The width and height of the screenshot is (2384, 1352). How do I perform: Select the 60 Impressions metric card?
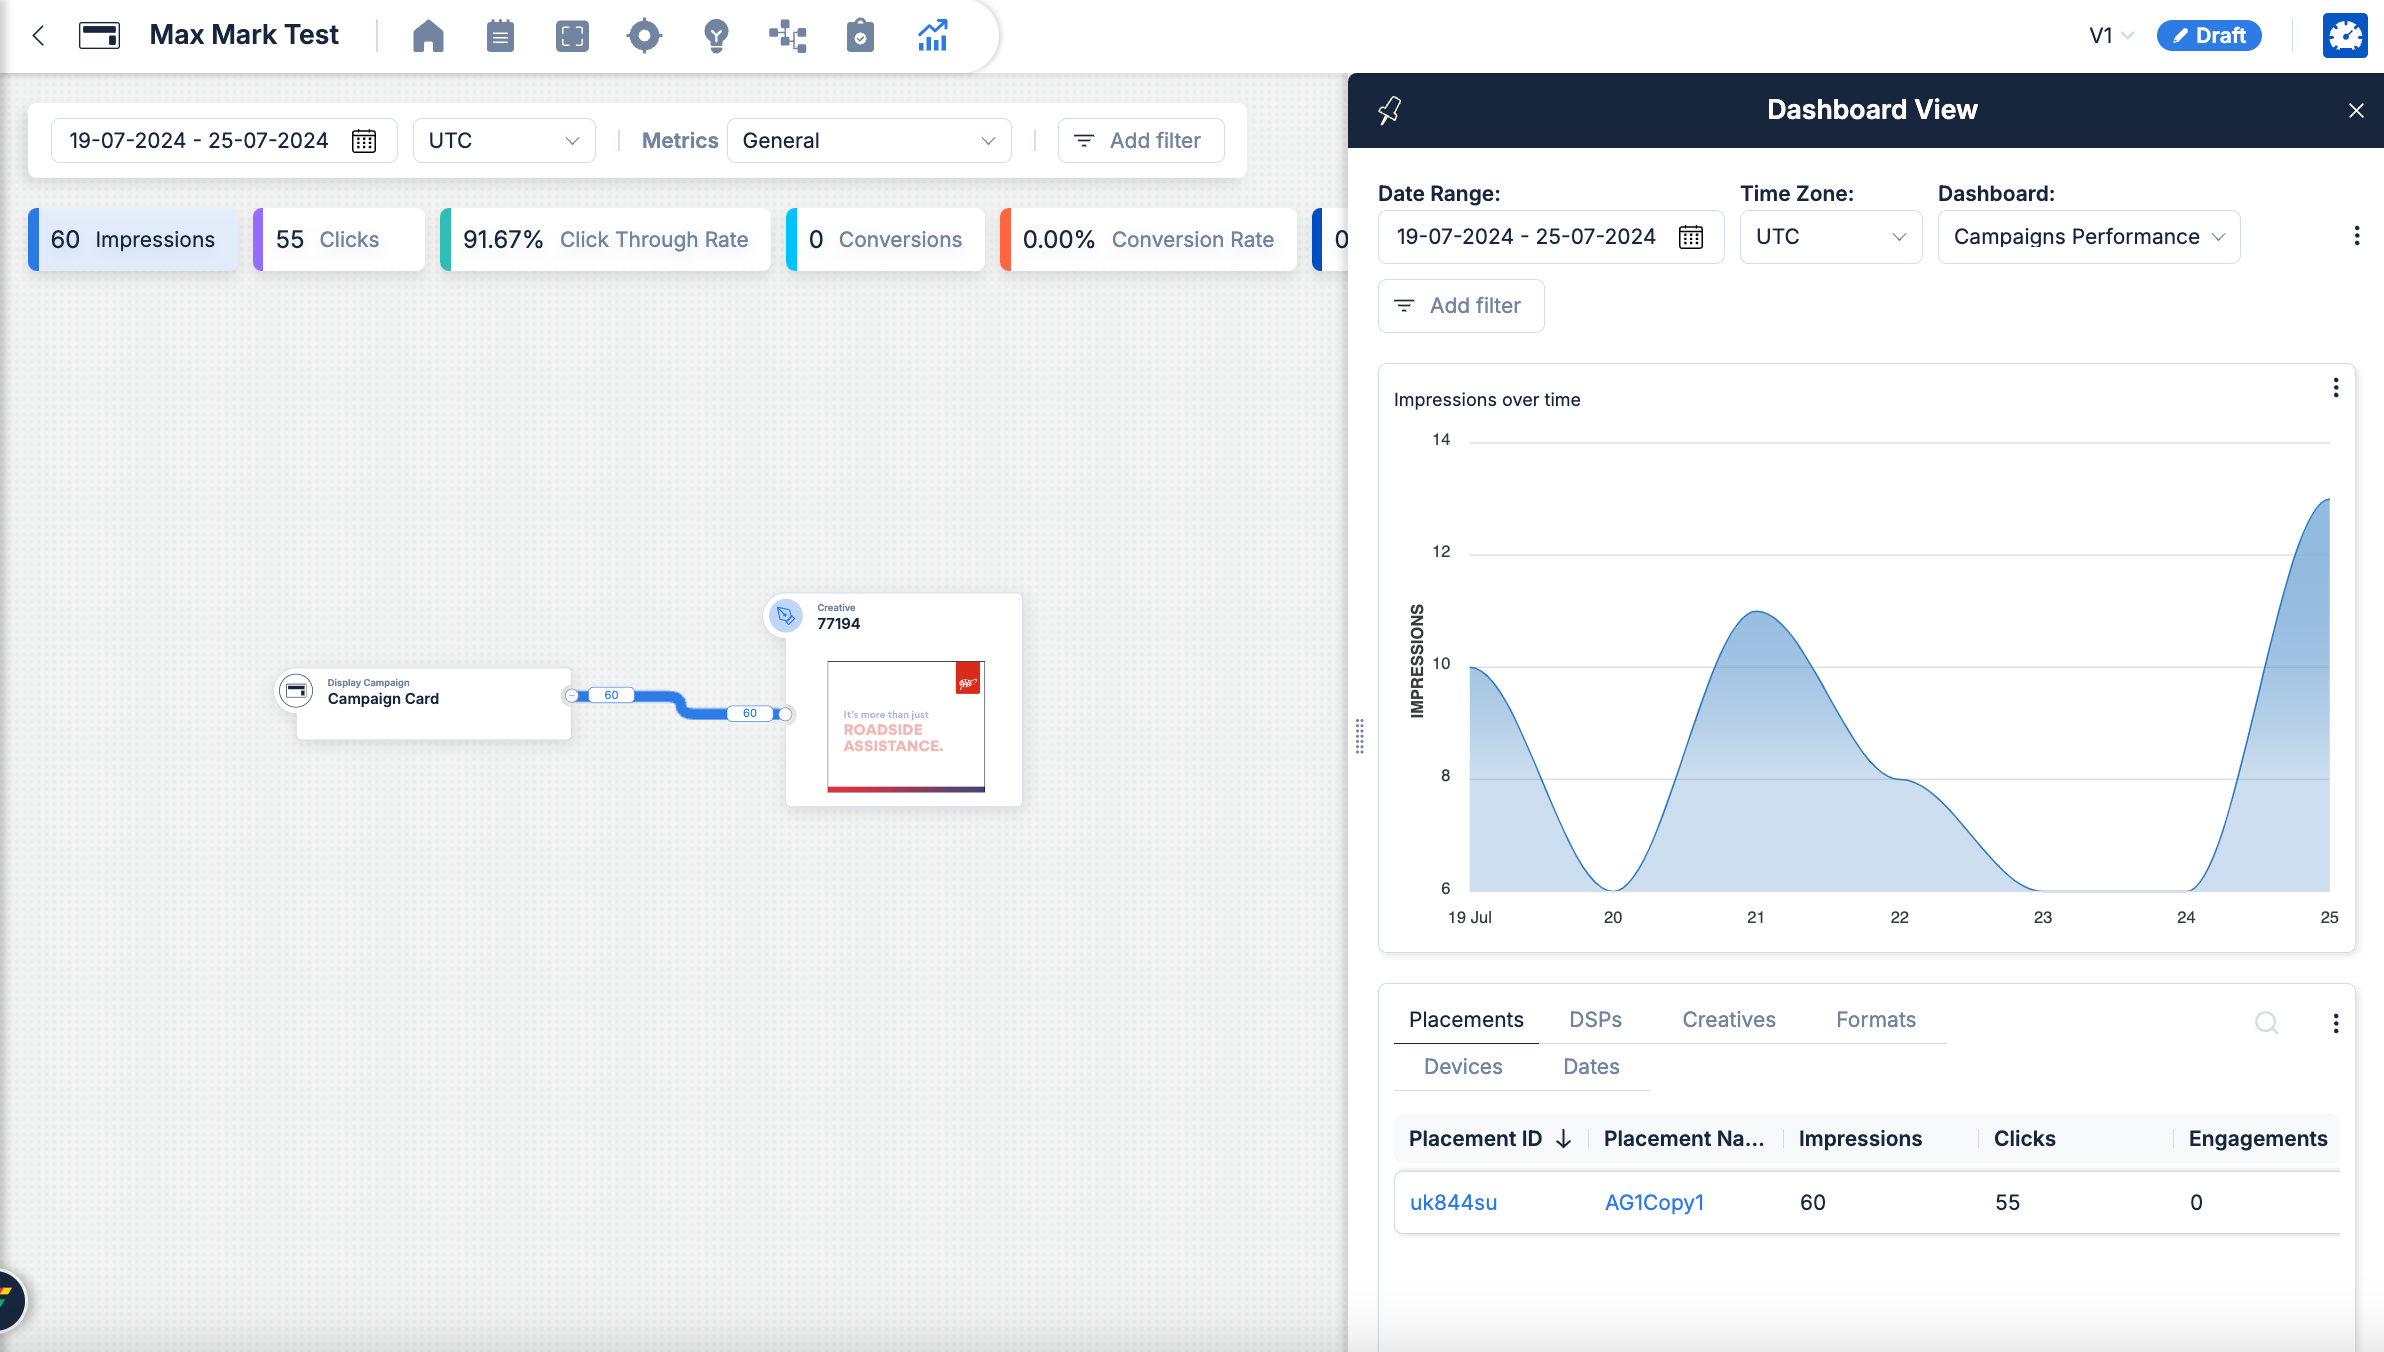pos(133,240)
